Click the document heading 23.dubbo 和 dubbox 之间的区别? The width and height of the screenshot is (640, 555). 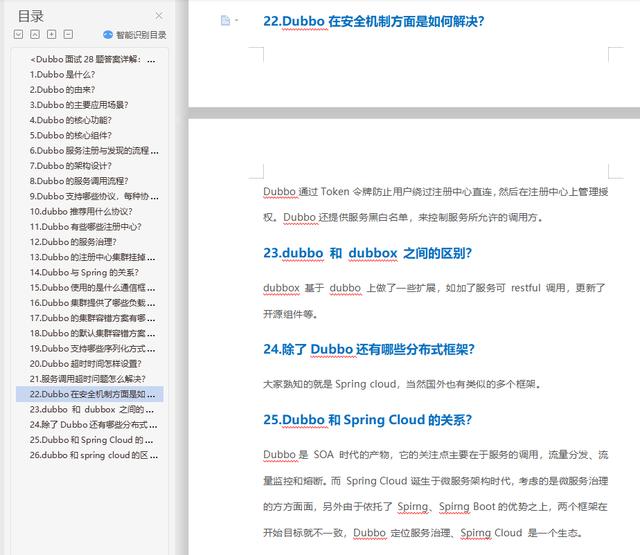coord(367,253)
